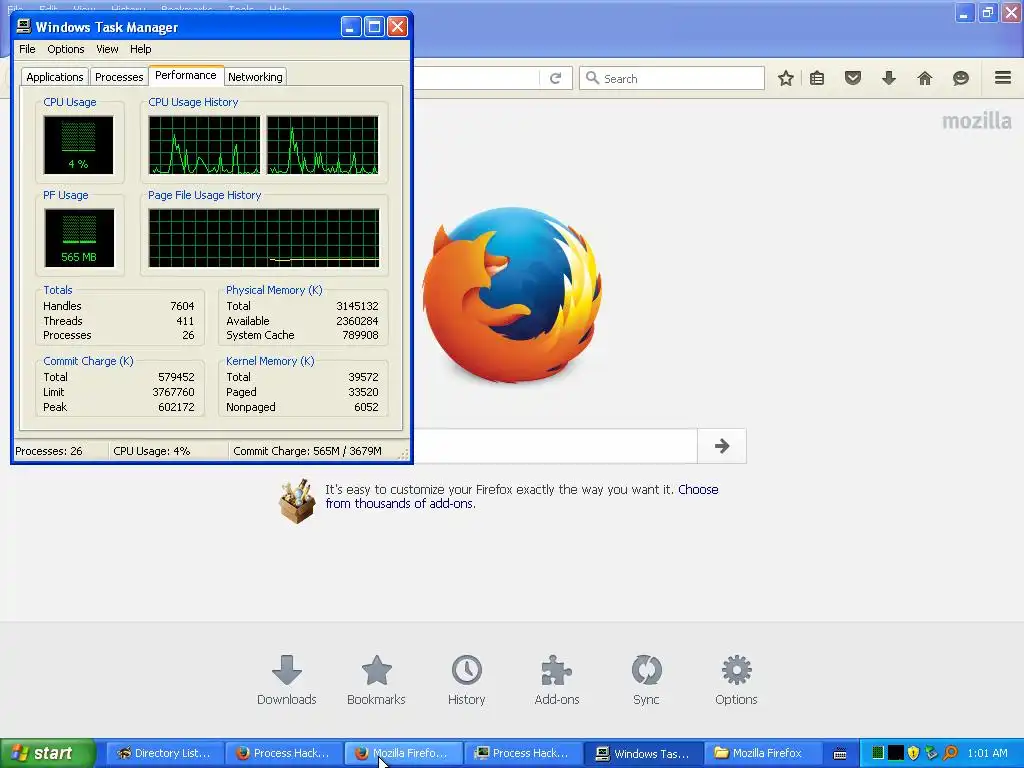Click the keyboard icon on the taskbar
1024x768 pixels.
point(840,754)
